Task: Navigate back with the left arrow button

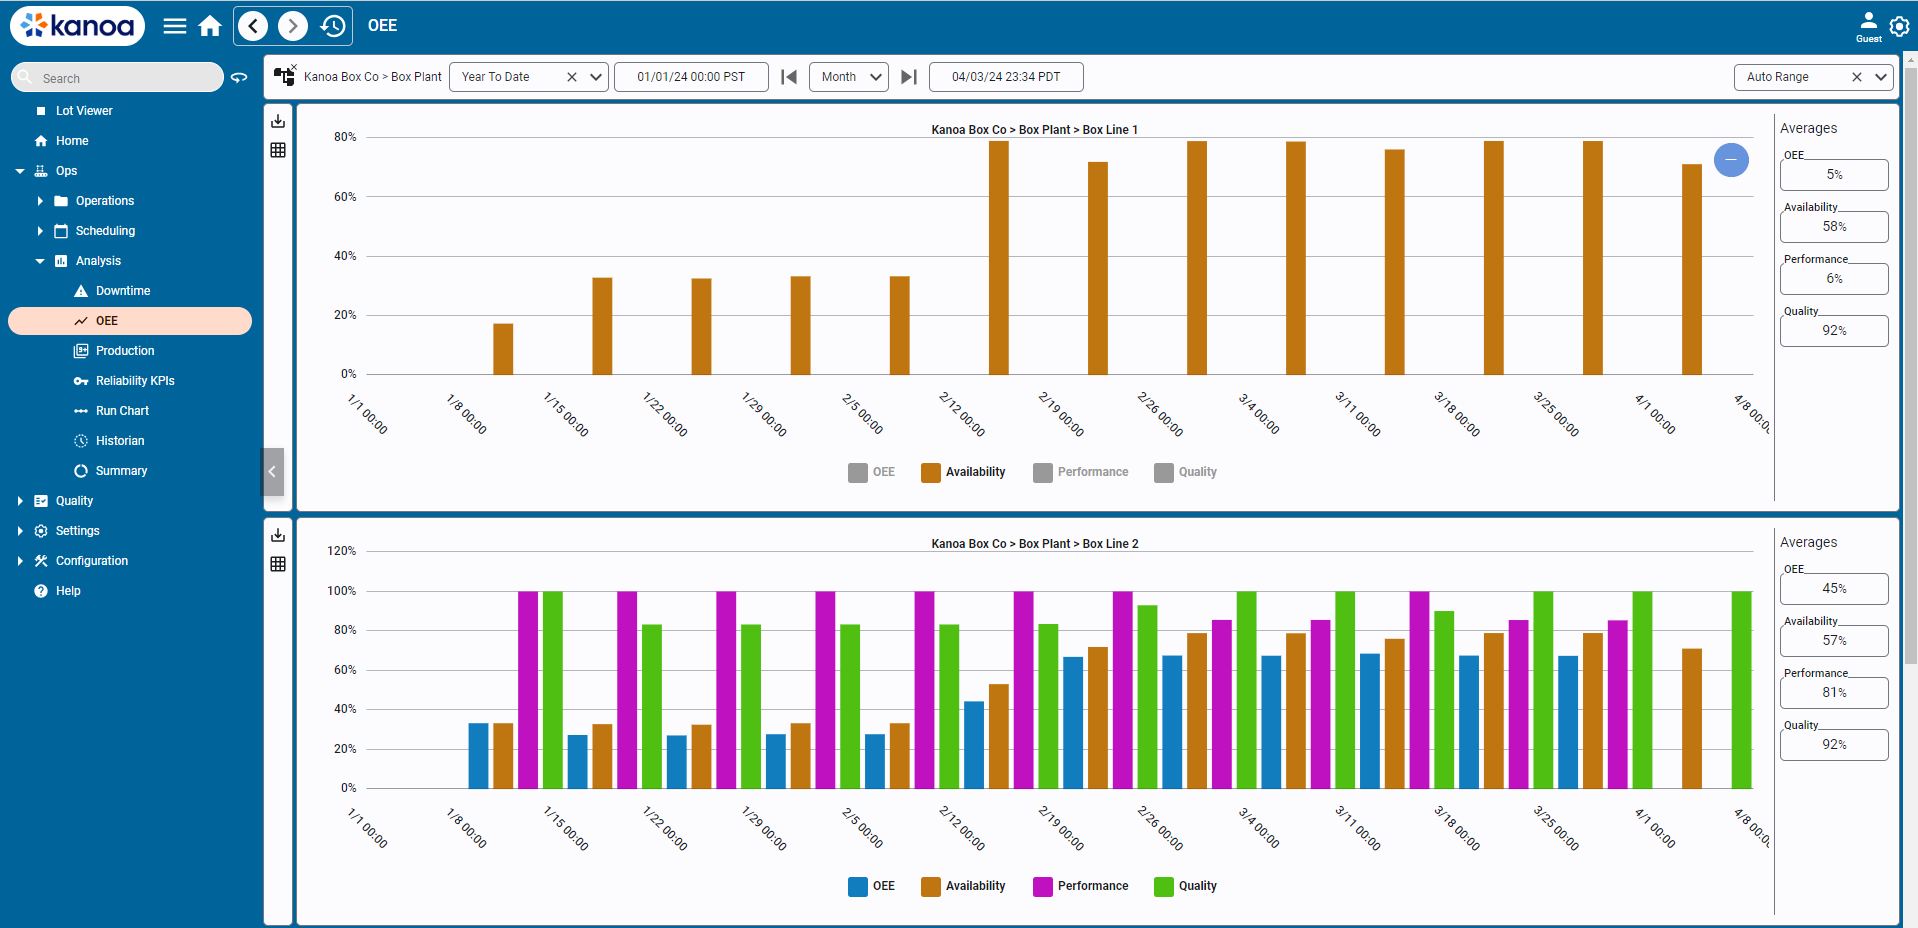Action: tap(253, 26)
